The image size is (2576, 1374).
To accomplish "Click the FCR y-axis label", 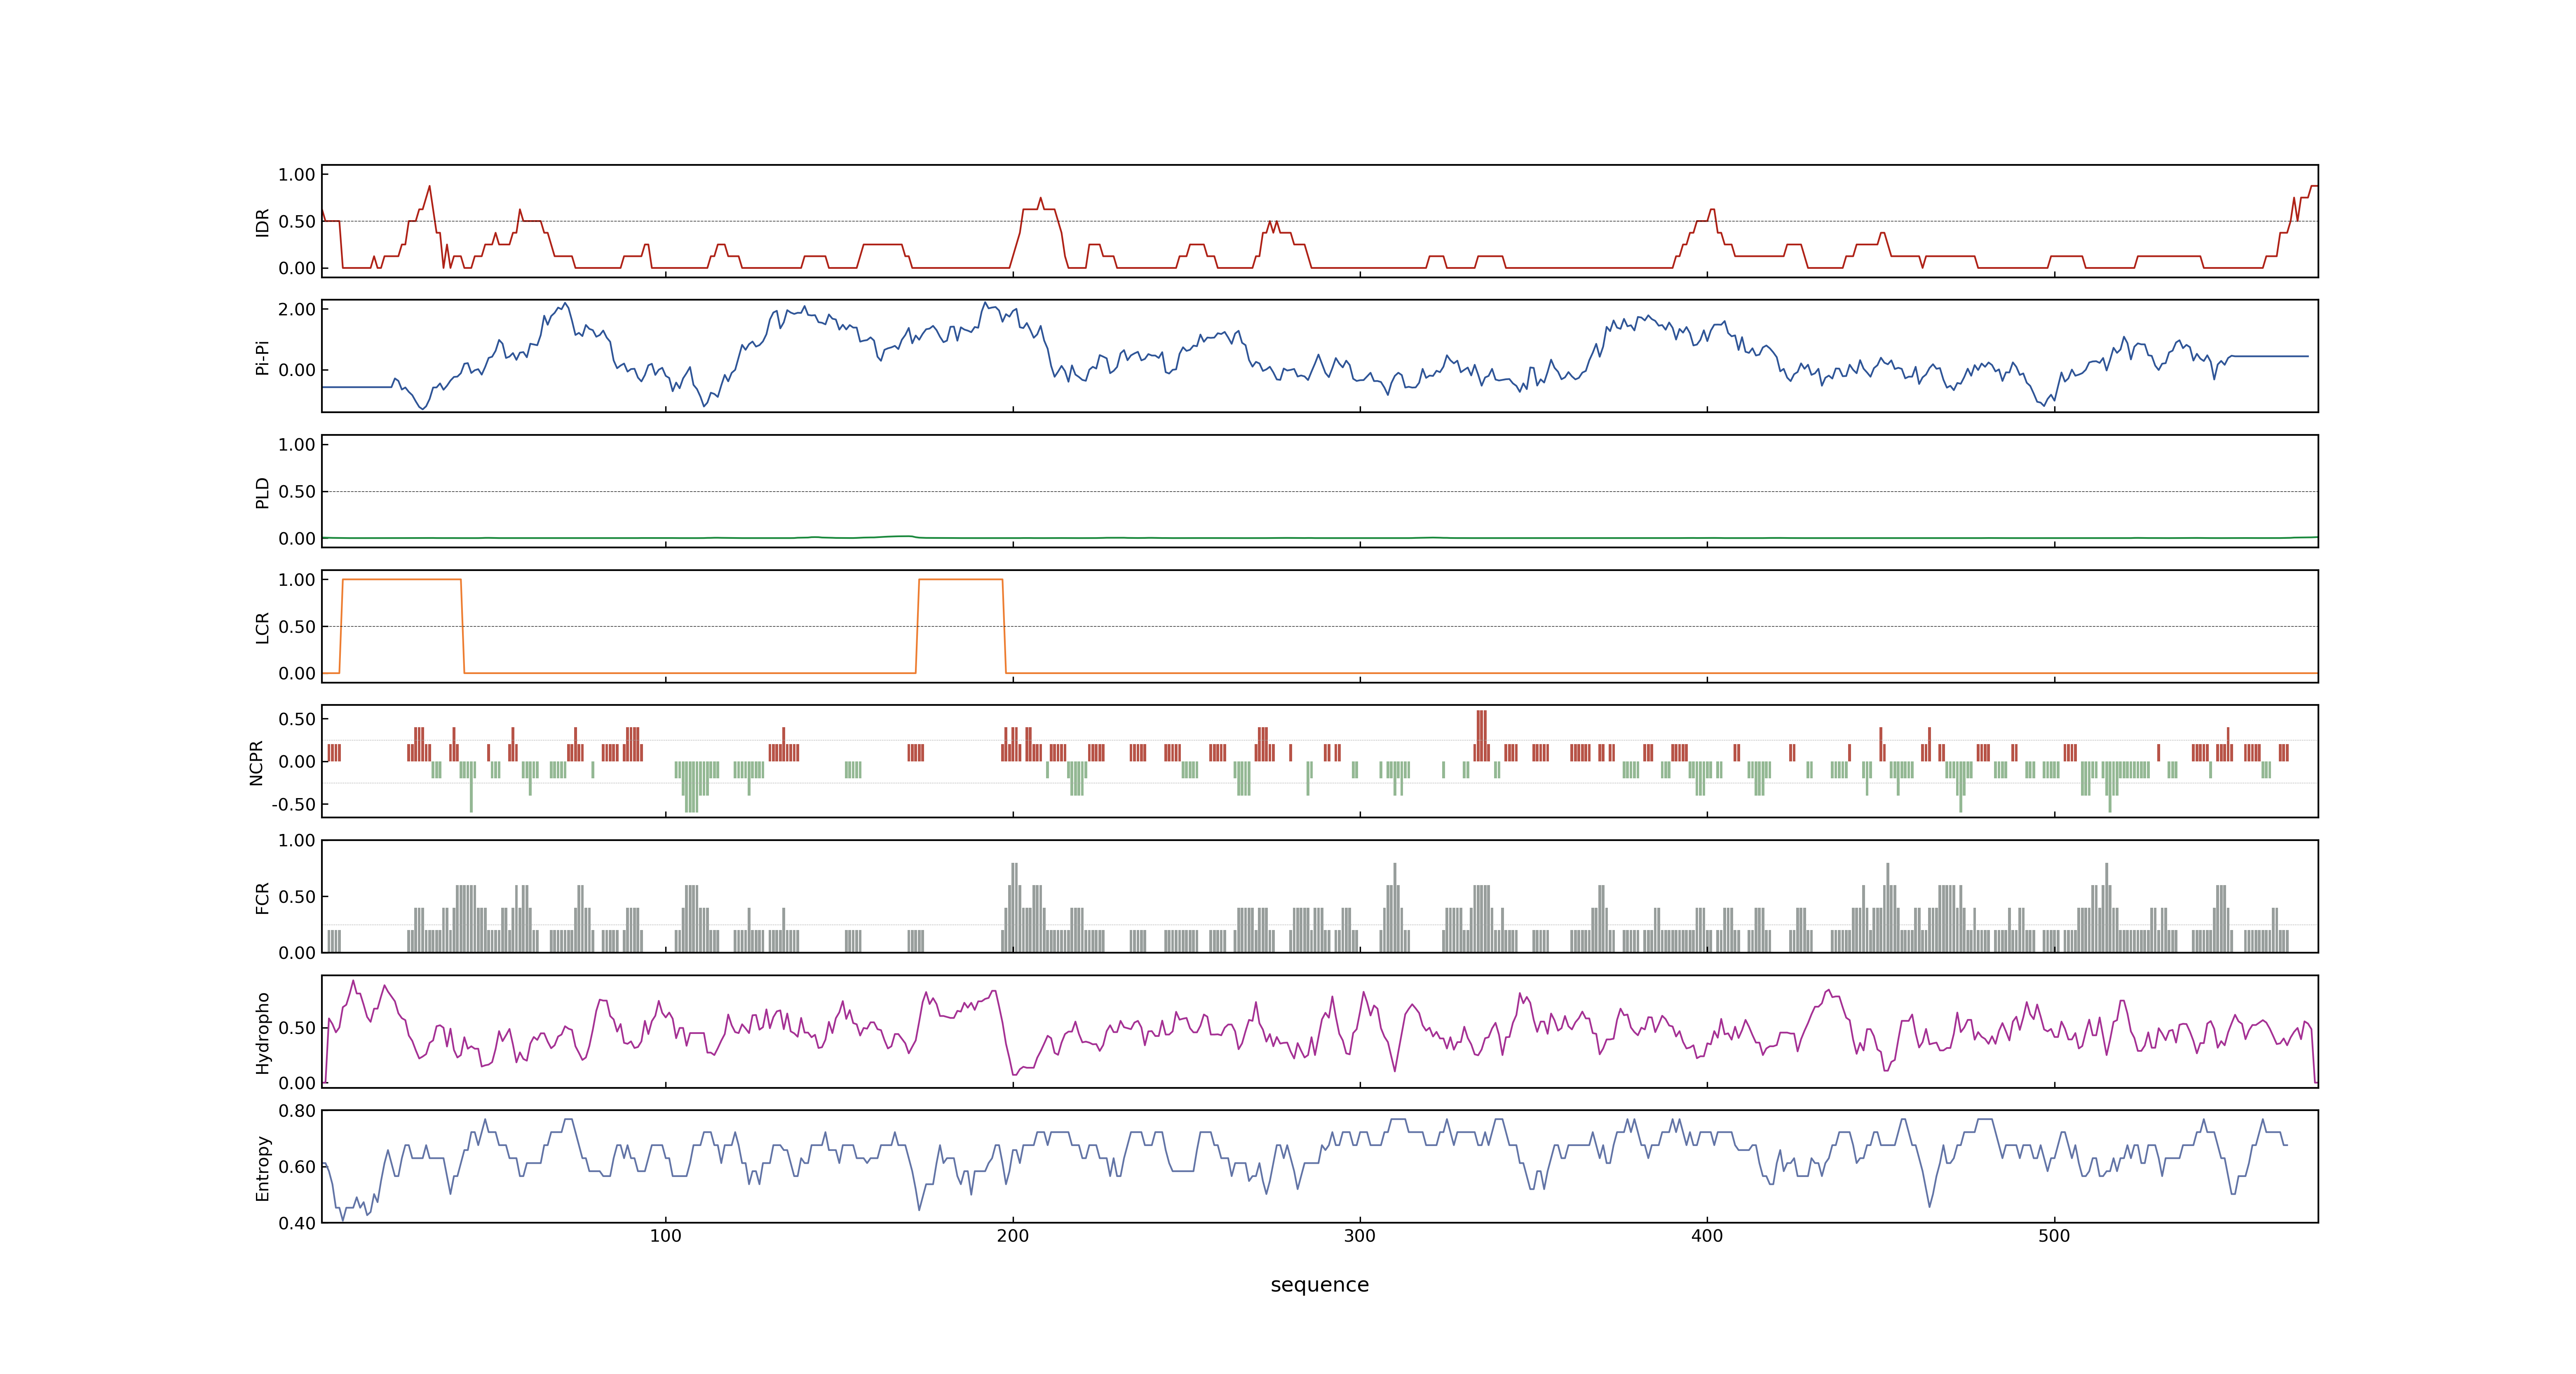I will tap(263, 897).
